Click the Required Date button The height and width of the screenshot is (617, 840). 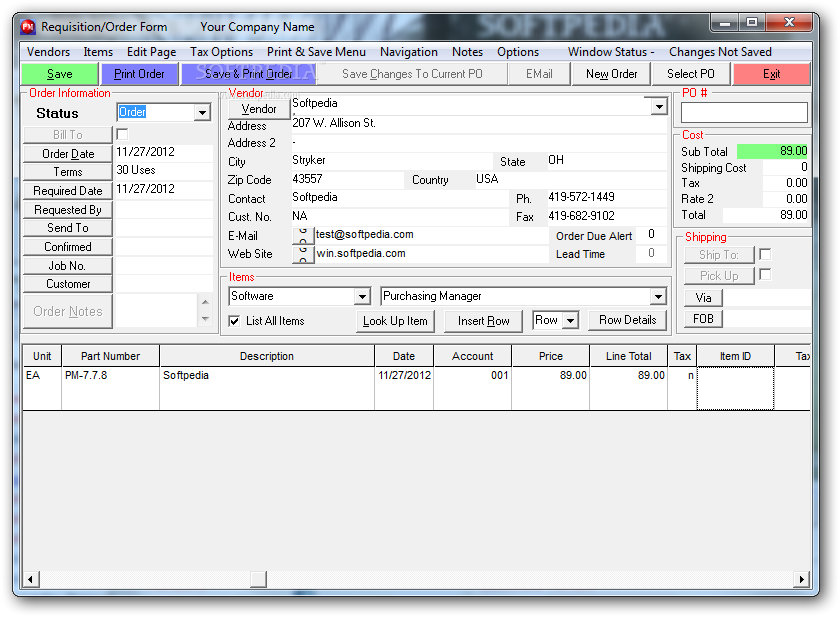pos(68,191)
